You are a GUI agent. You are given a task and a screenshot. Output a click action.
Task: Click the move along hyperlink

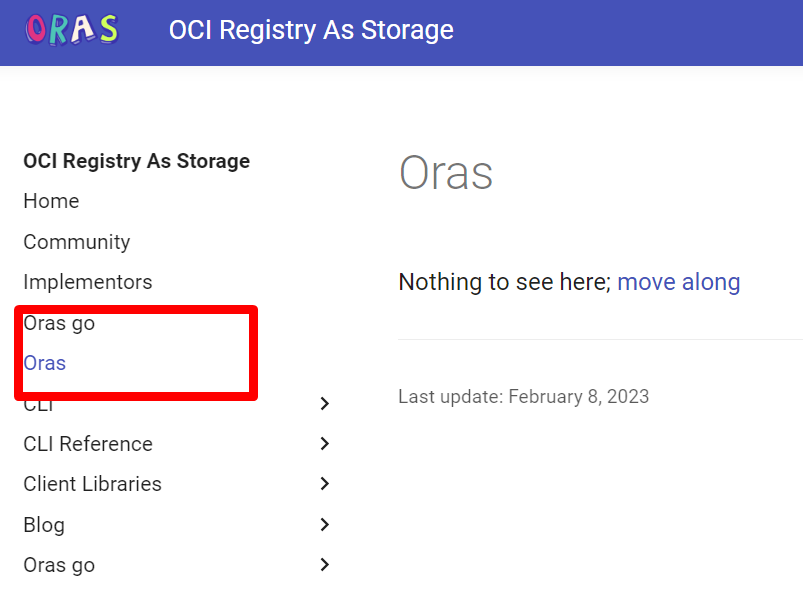[x=679, y=282]
